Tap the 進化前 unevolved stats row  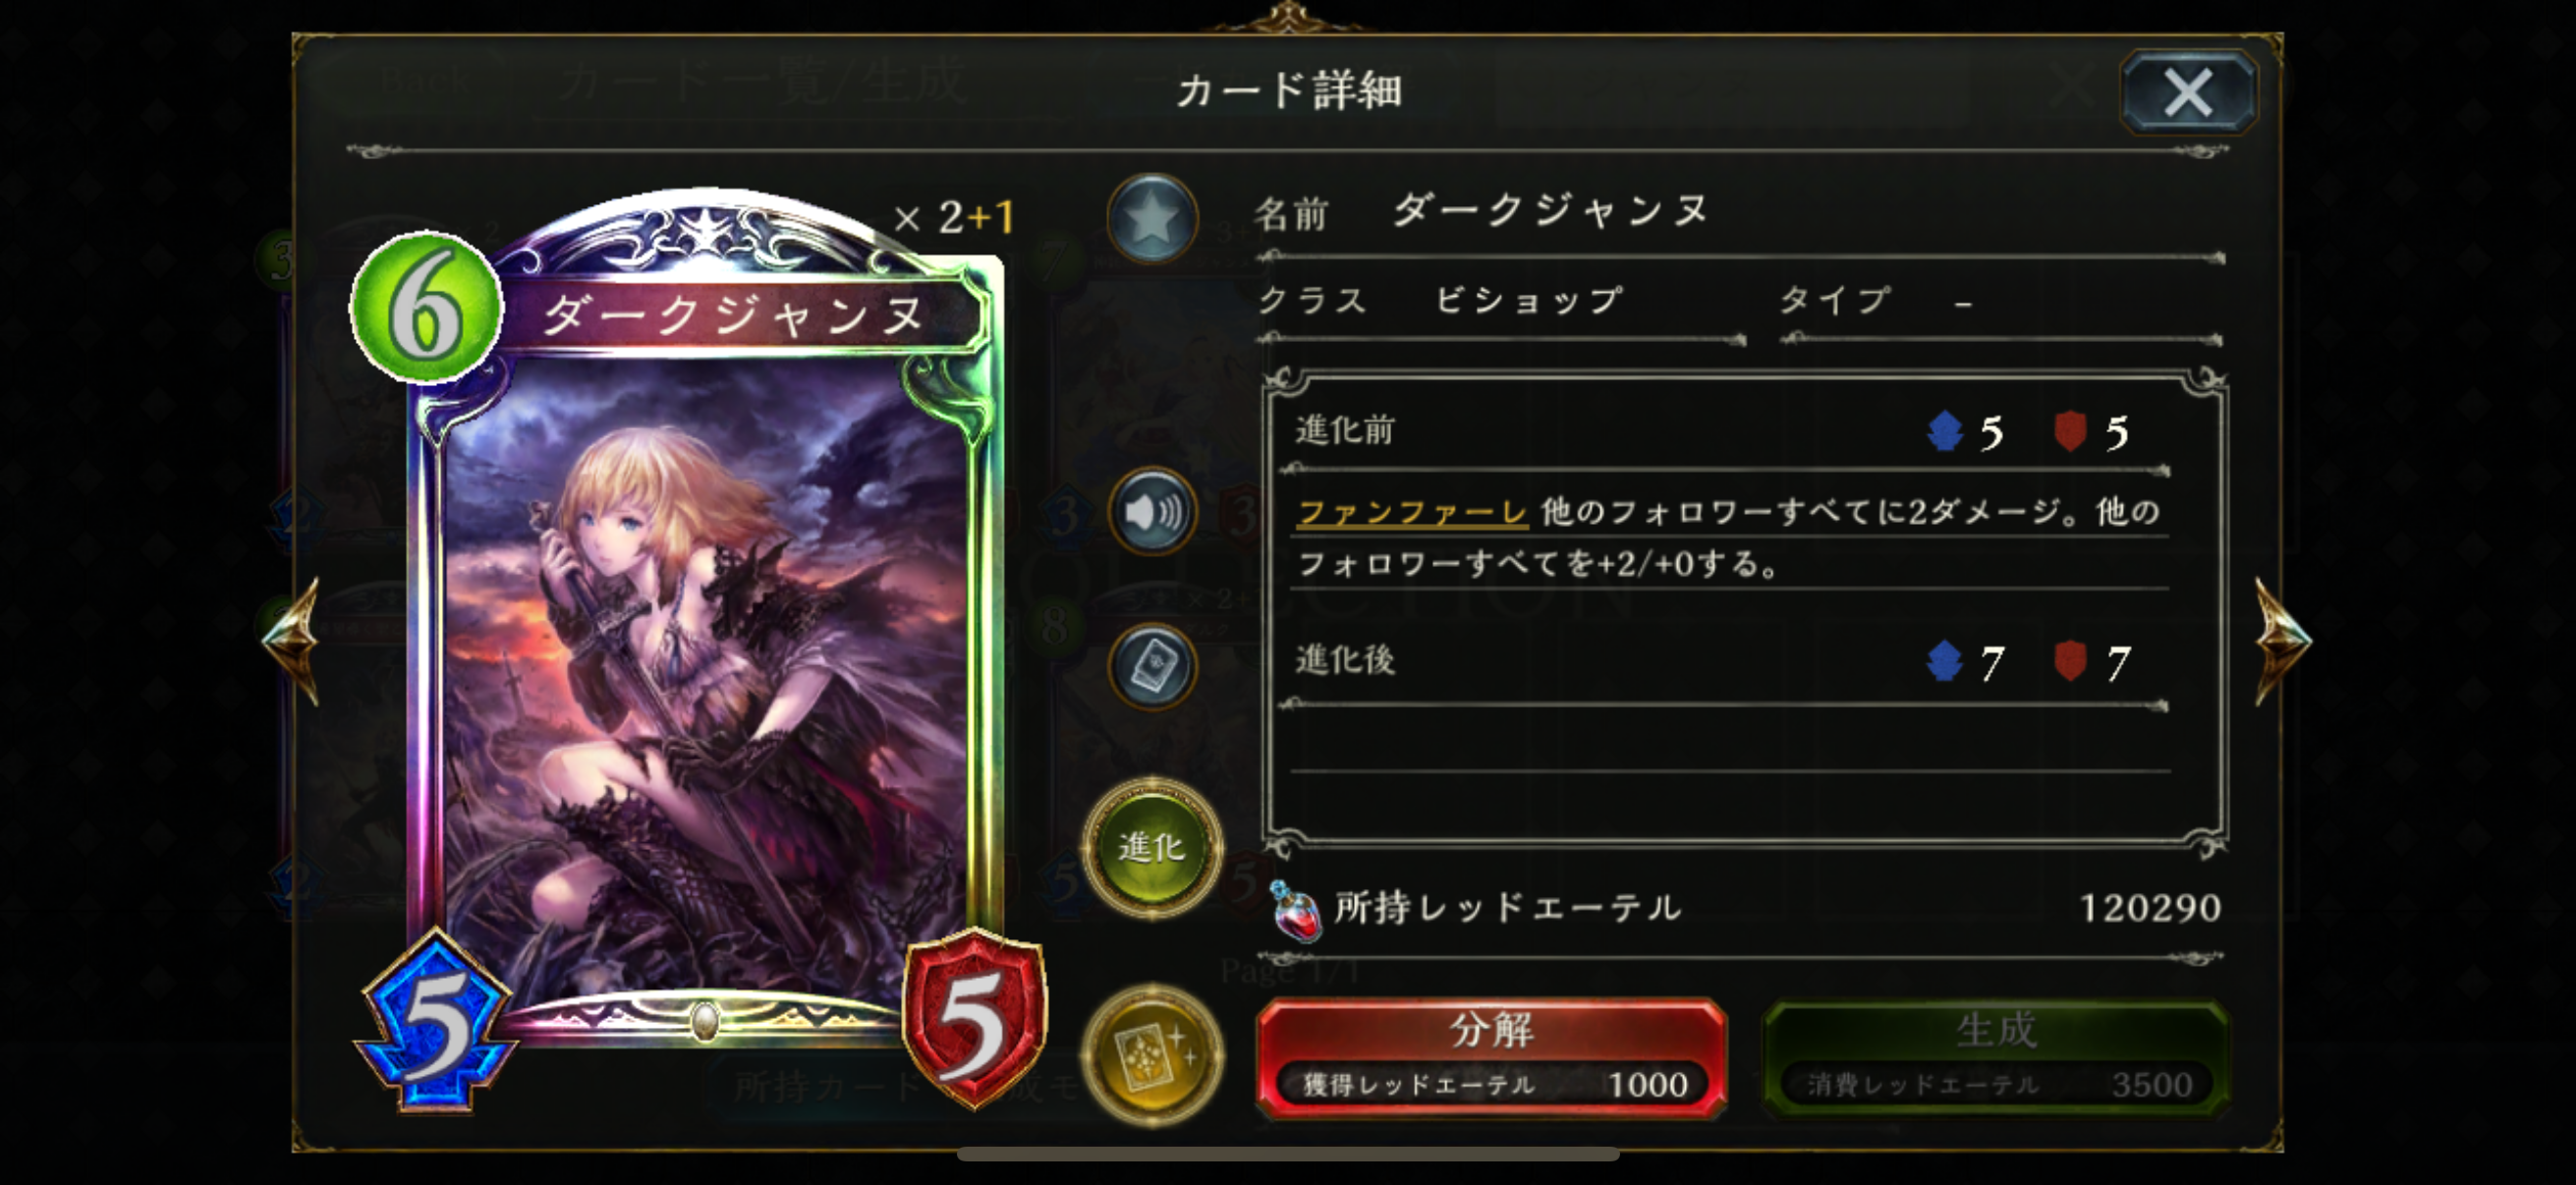(x=1728, y=431)
